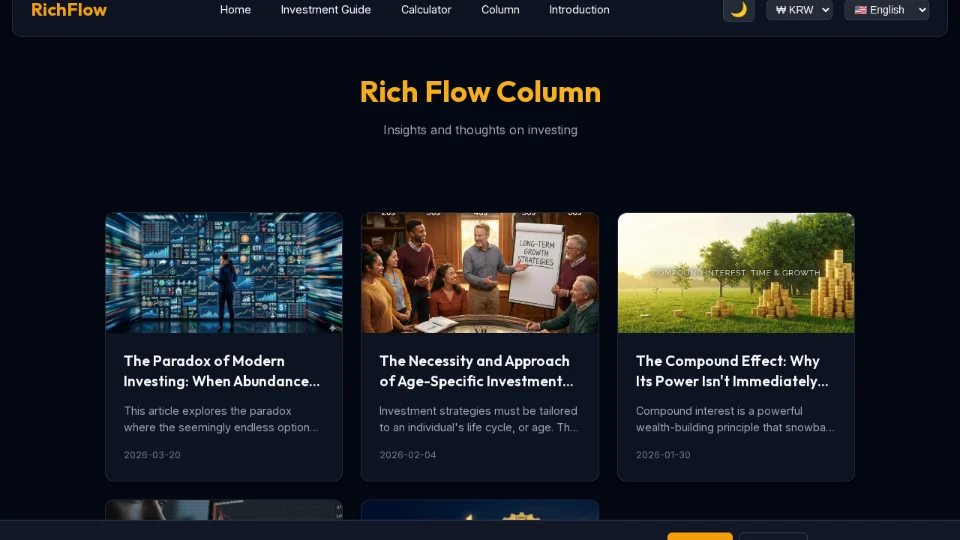Image resolution: width=960 pixels, height=540 pixels.
Task: Click the RichFlow logo
Action: click(x=69, y=10)
